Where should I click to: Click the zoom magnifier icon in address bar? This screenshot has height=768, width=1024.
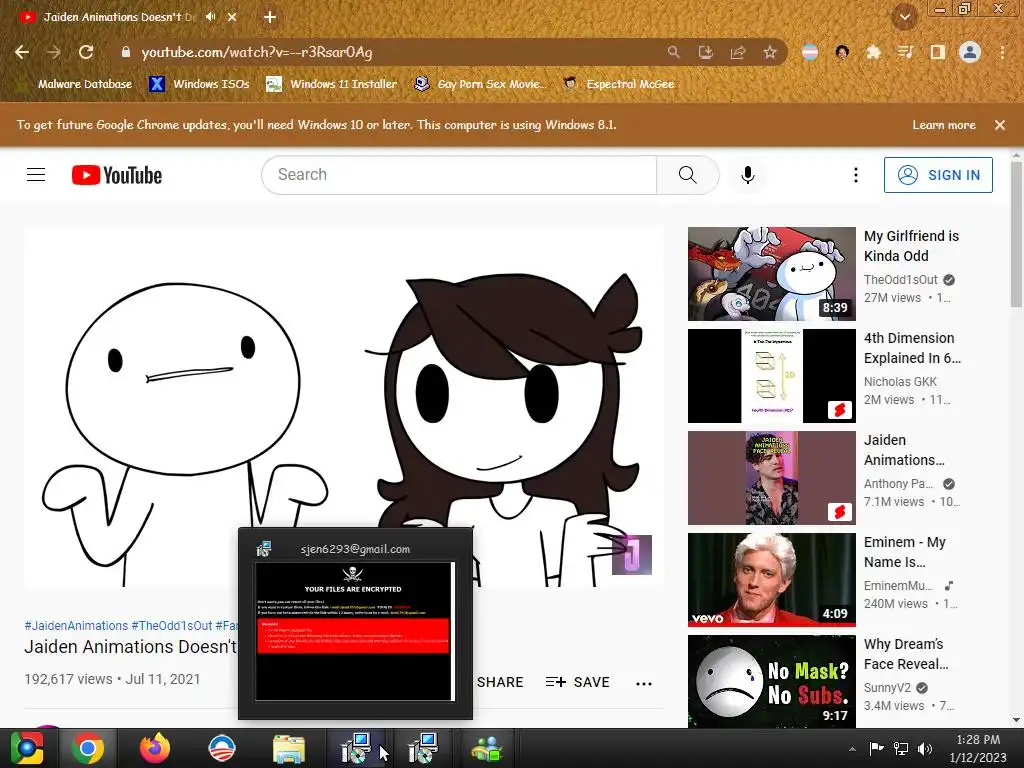click(x=673, y=52)
